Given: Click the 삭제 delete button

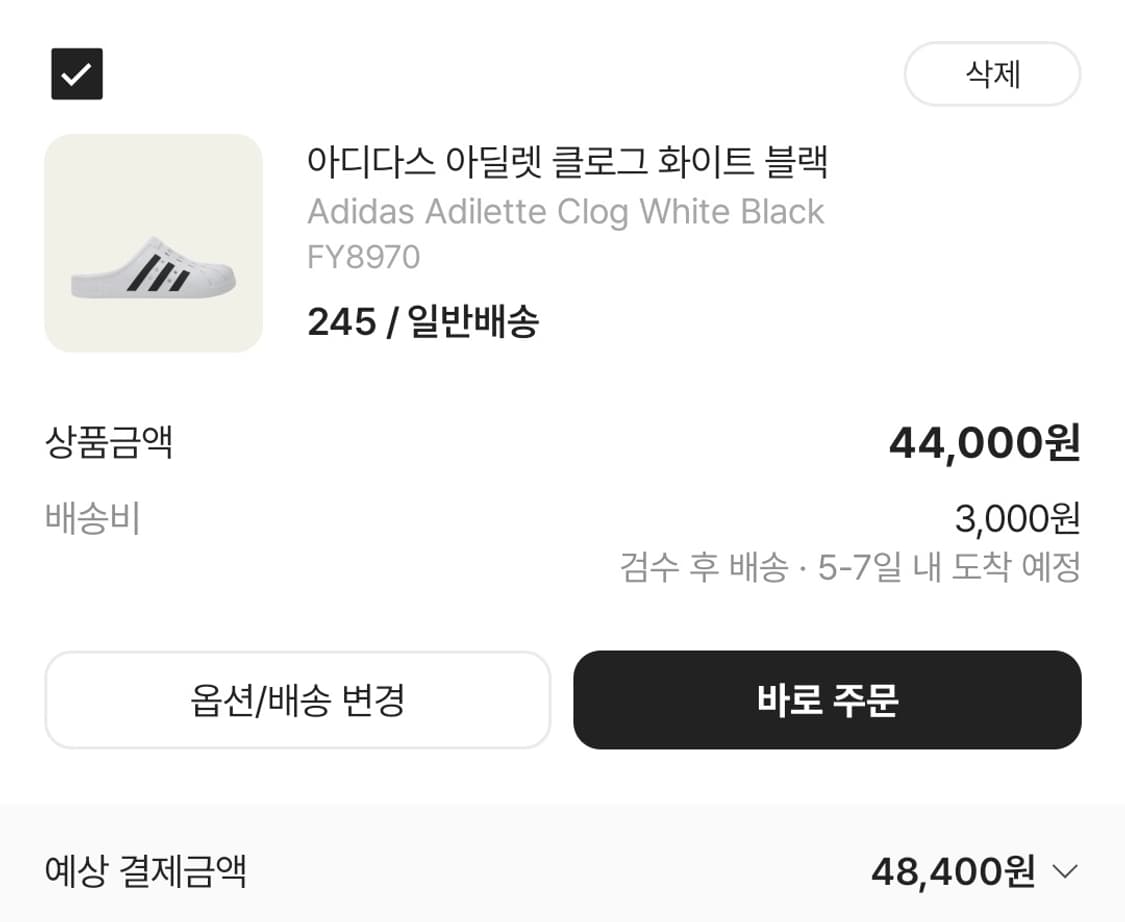Looking at the screenshot, I should [x=992, y=74].
